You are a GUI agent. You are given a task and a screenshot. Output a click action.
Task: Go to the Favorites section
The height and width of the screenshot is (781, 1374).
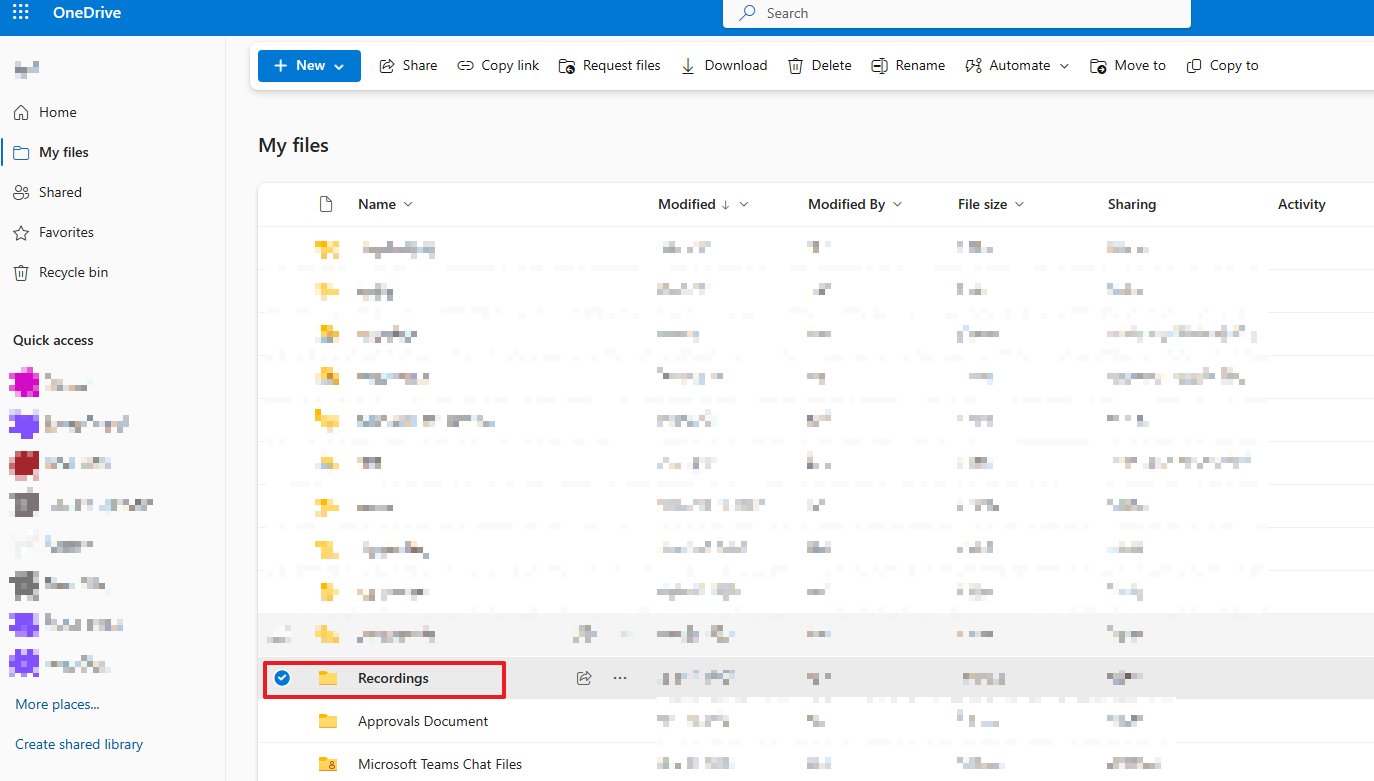(66, 232)
